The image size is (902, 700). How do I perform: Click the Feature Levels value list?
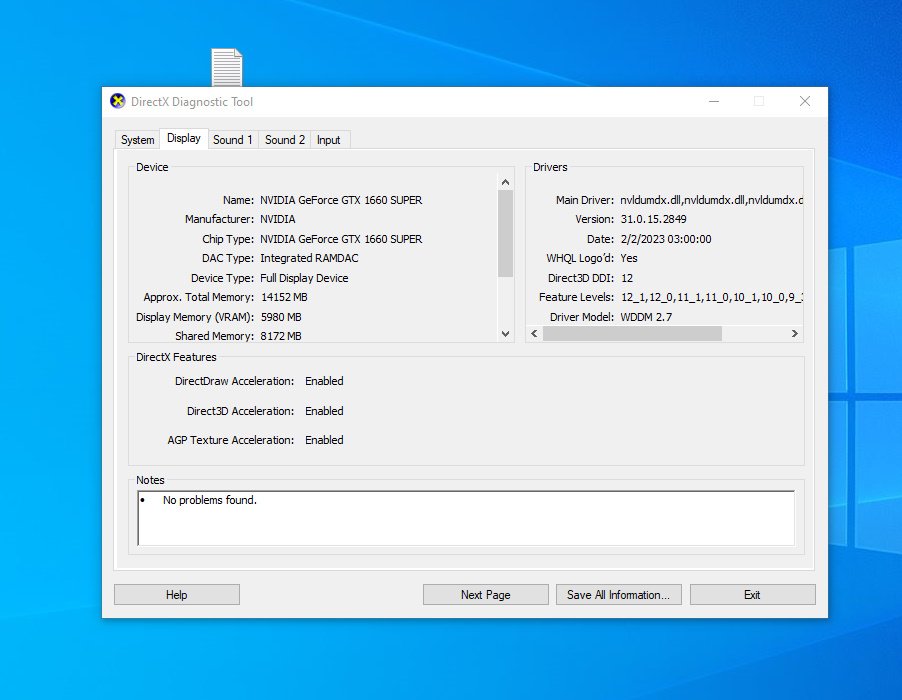point(712,297)
